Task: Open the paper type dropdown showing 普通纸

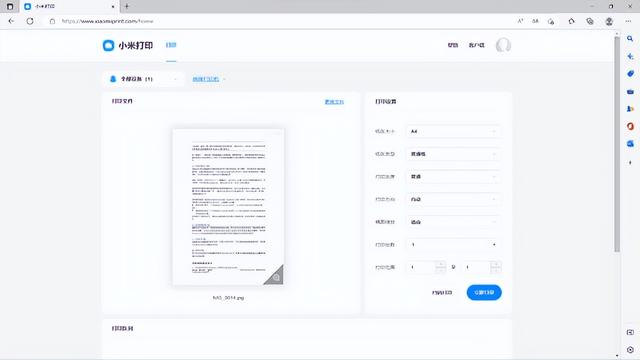Action: 453,154
